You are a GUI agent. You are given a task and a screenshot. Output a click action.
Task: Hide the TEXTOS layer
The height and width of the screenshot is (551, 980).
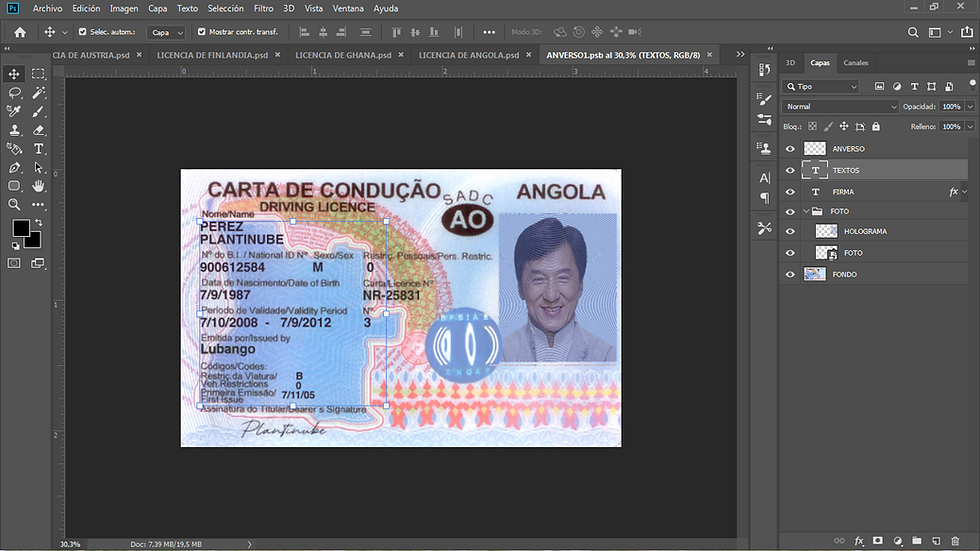click(x=790, y=170)
